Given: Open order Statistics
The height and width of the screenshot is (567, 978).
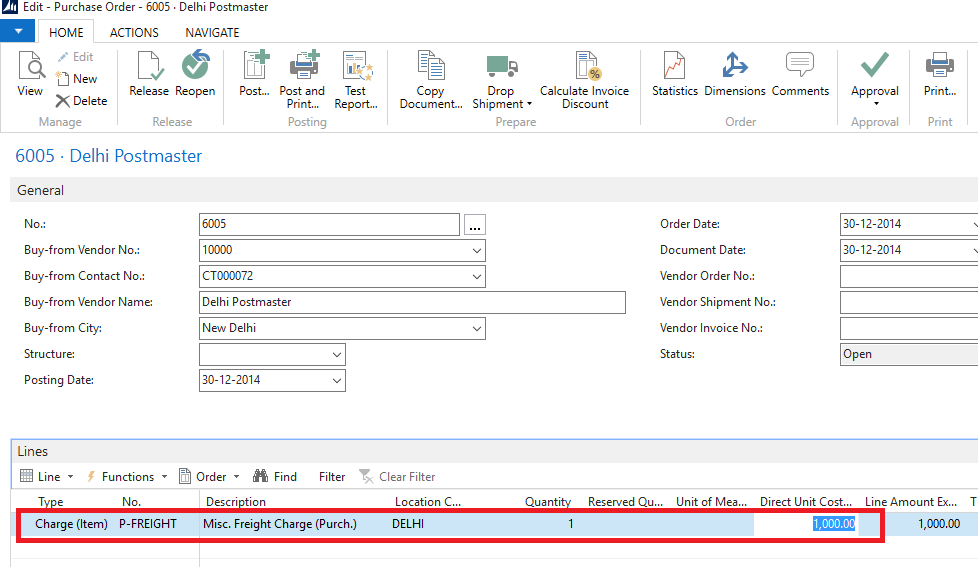Looking at the screenshot, I should click(675, 74).
